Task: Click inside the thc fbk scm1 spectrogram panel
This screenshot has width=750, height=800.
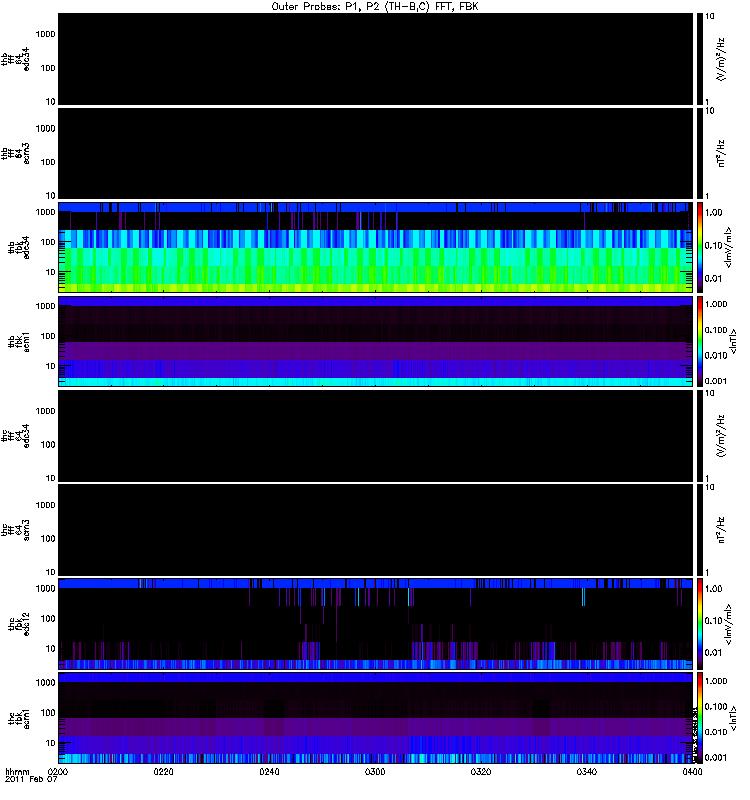Action: 375,718
